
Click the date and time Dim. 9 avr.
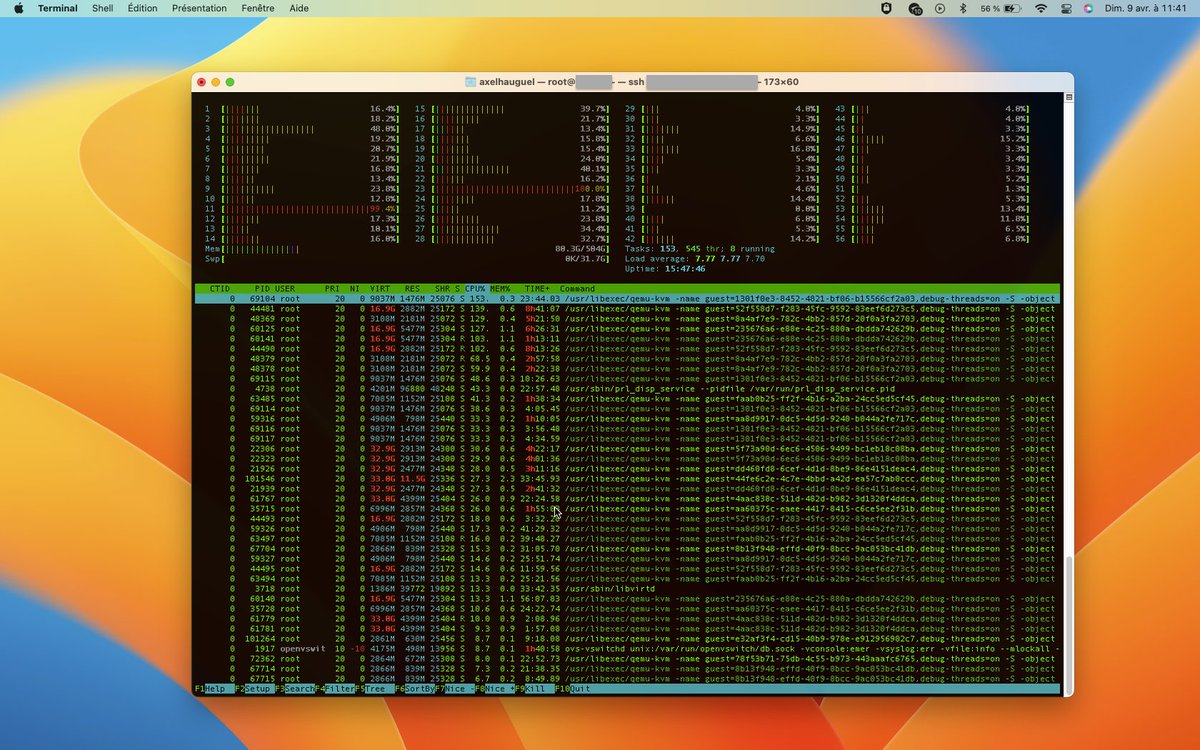point(1147,8)
